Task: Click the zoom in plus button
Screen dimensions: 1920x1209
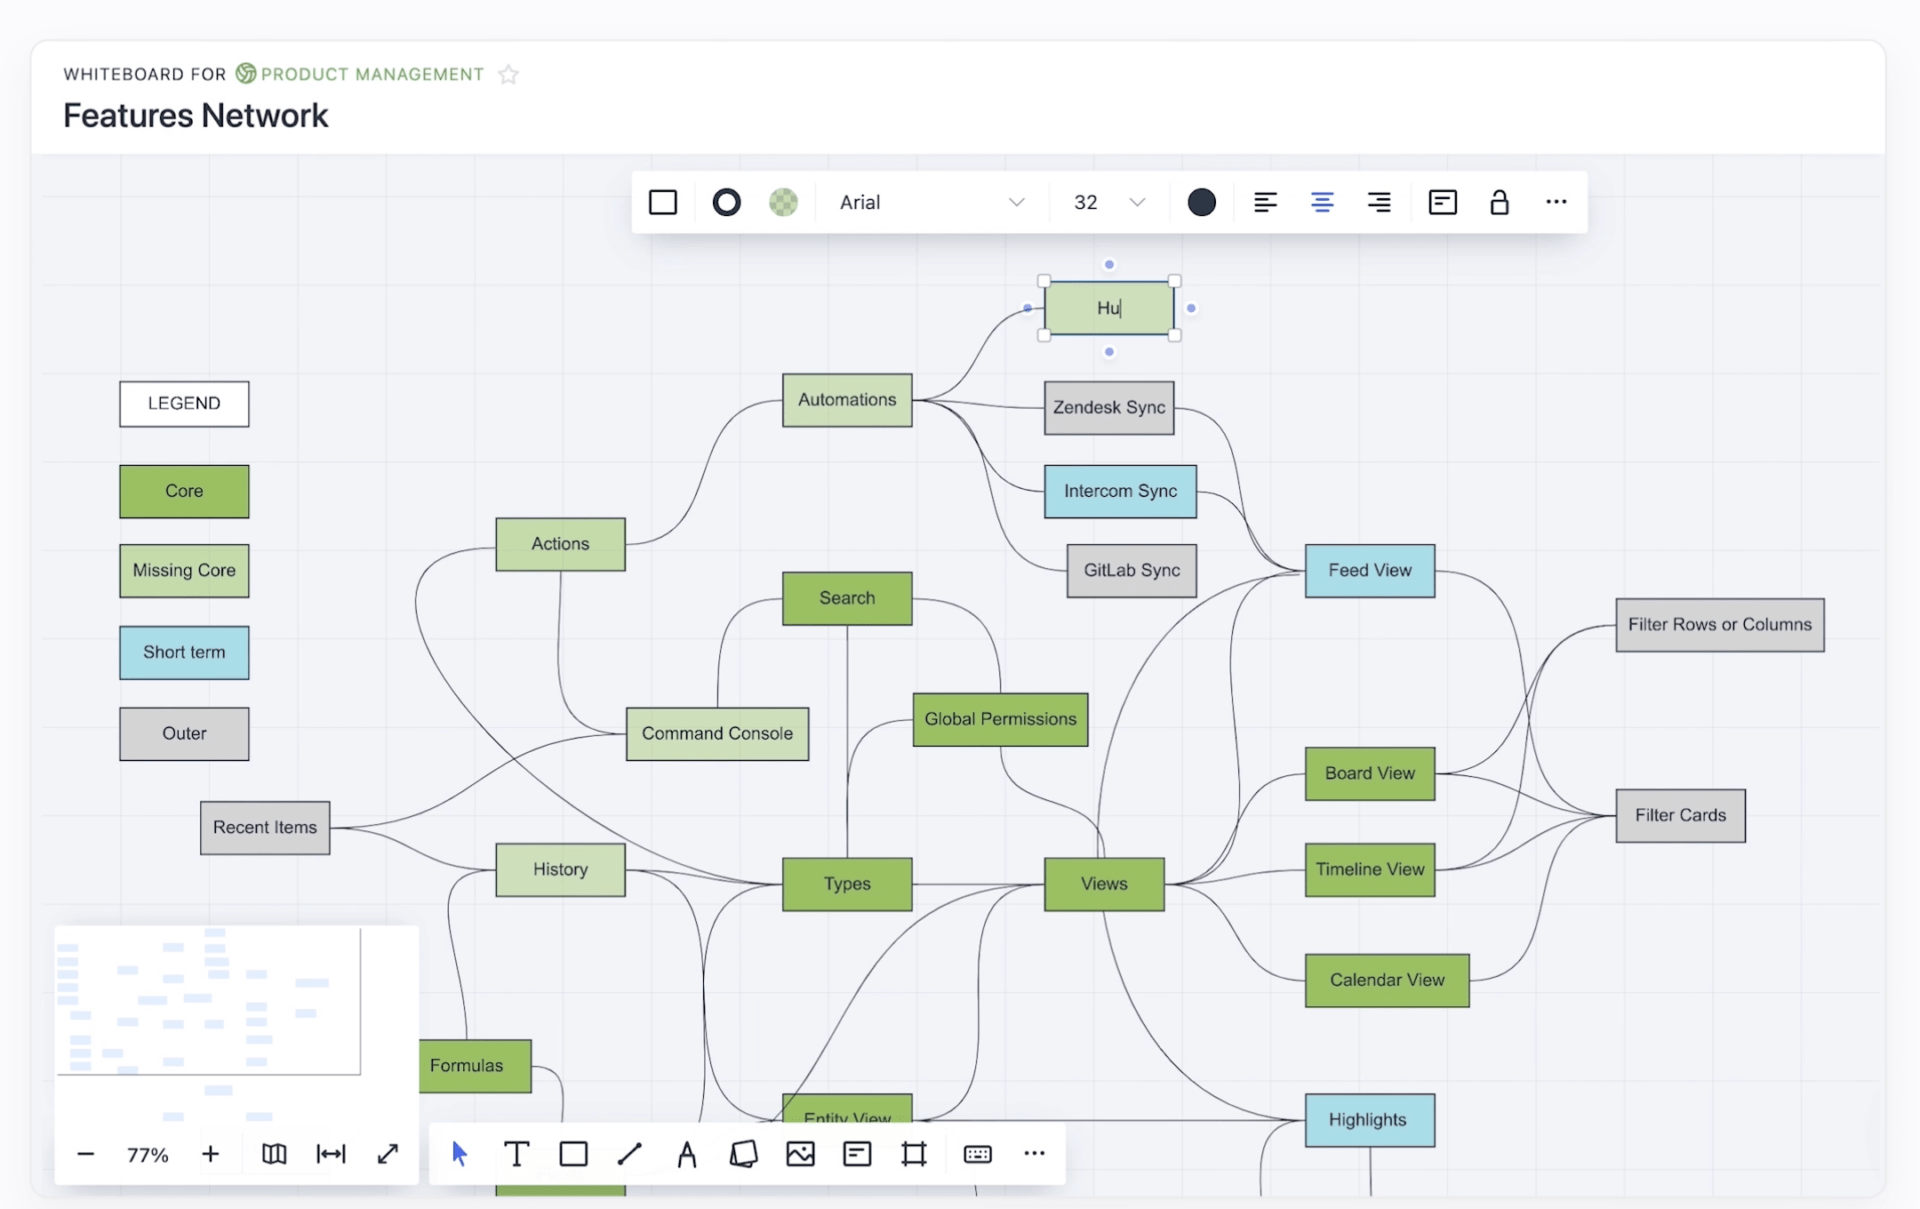Action: point(210,1154)
